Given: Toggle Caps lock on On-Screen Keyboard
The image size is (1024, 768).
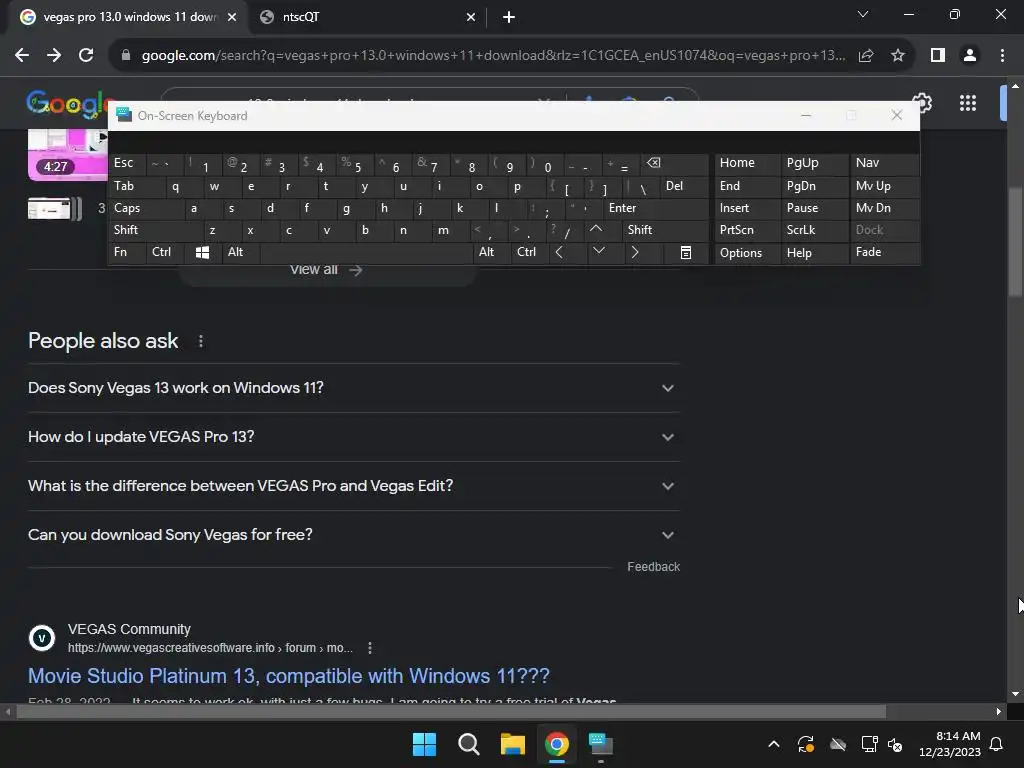Looking at the screenshot, I should pyautogui.click(x=145, y=208).
